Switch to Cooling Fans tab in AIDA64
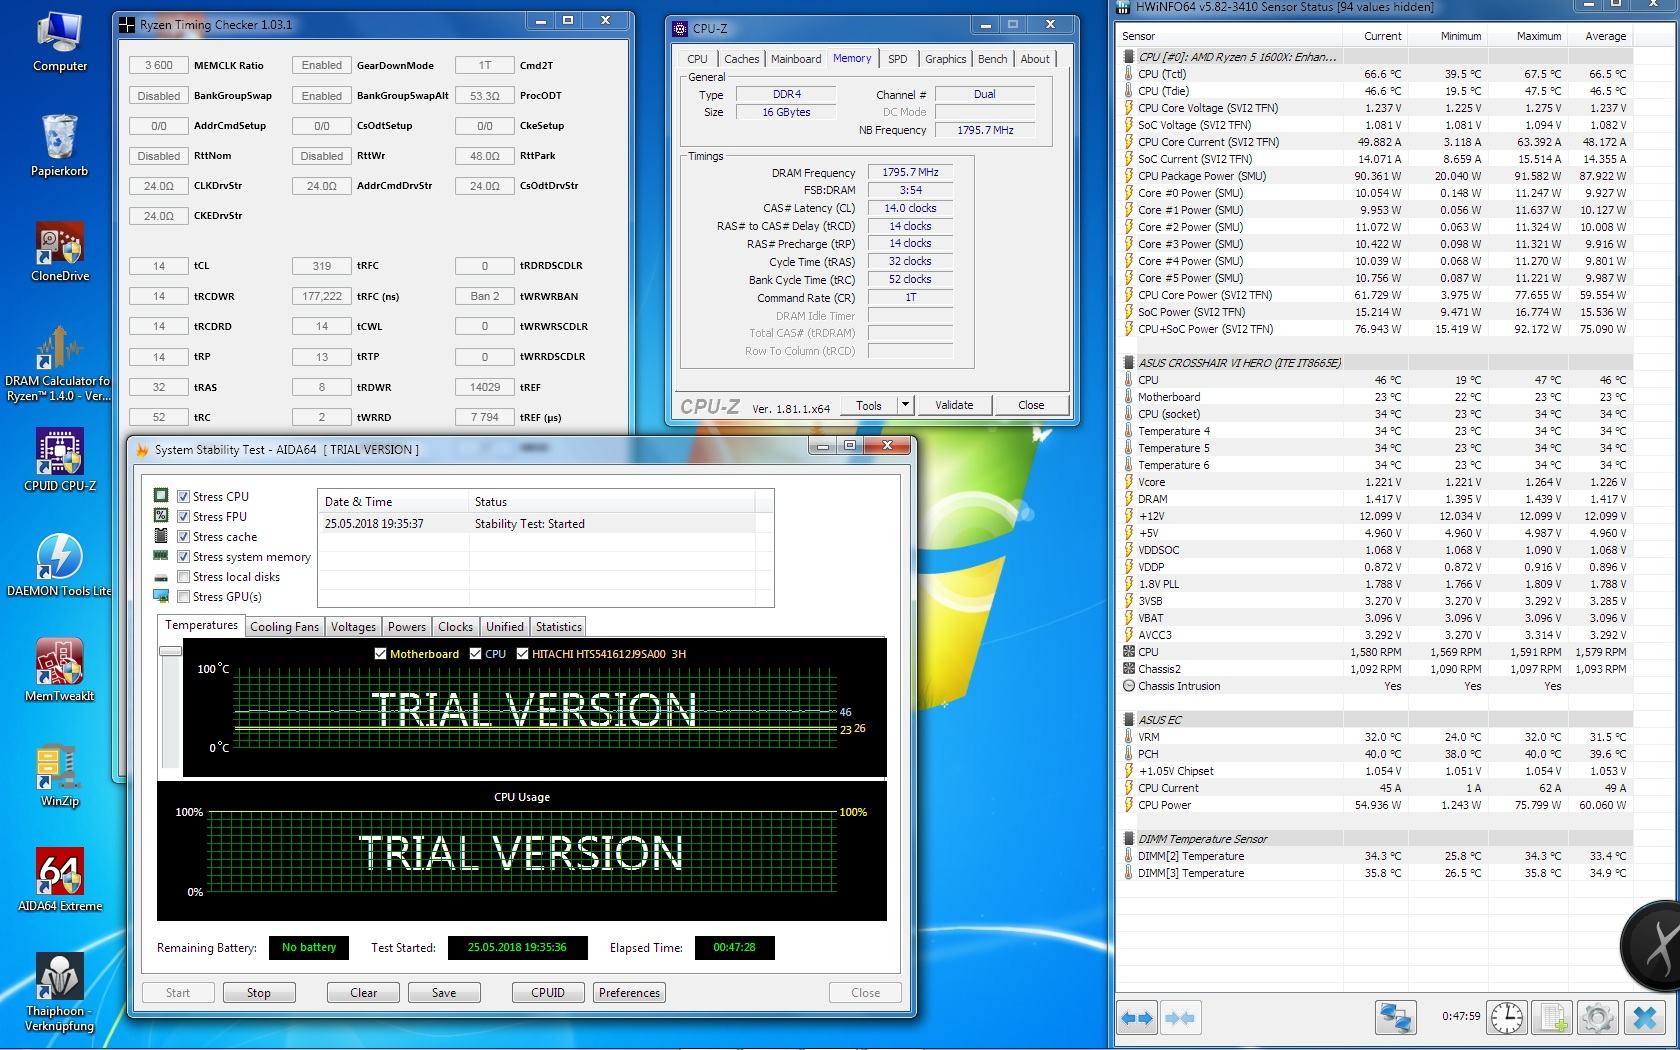The height and width of the screenshot is (1050, 1680). tap(284, 627)
